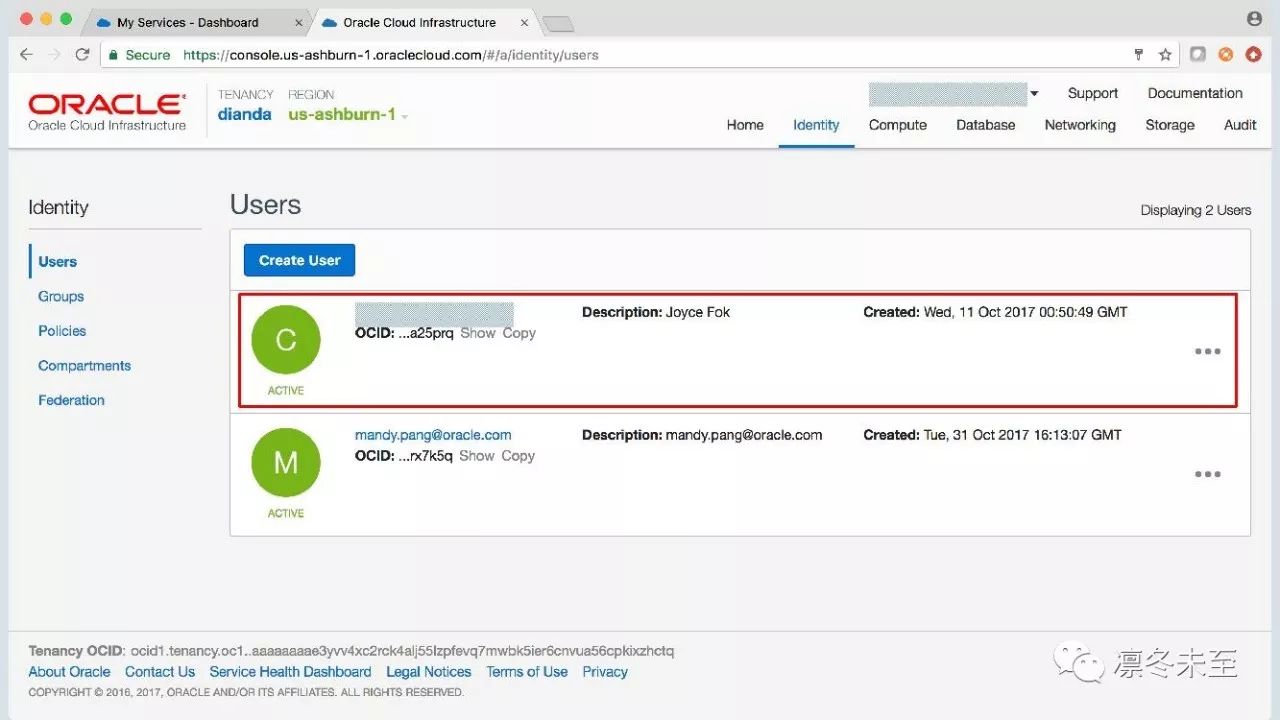Viewport: 1280px width, 720px height.
Task: Click the Identity sidebar heading
Action: point(58,208)
